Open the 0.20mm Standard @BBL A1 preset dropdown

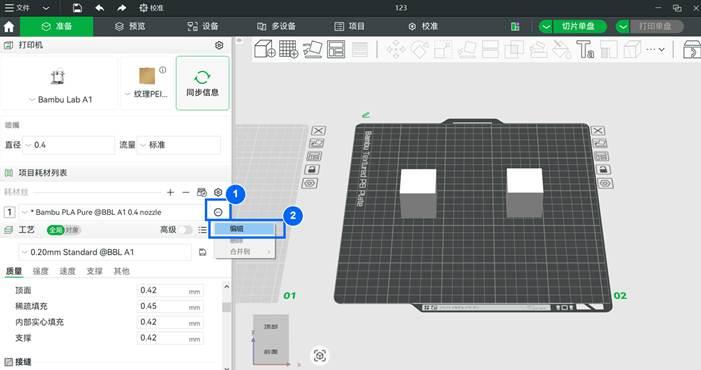click(105, 252)
